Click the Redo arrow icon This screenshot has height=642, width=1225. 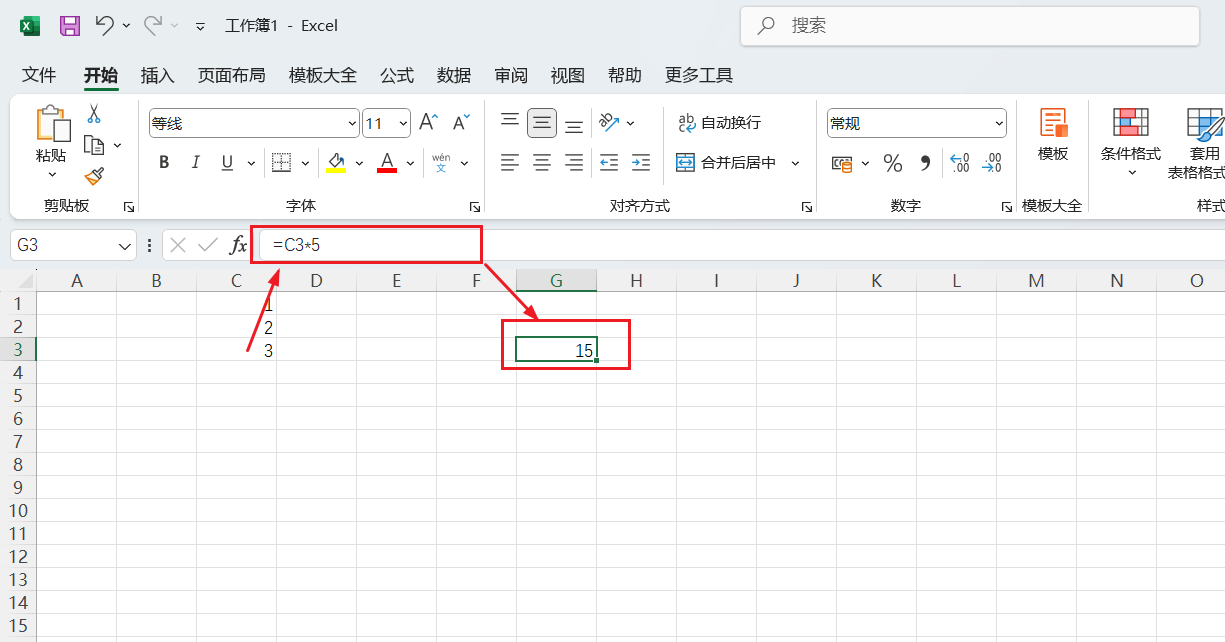click(153, 26)
